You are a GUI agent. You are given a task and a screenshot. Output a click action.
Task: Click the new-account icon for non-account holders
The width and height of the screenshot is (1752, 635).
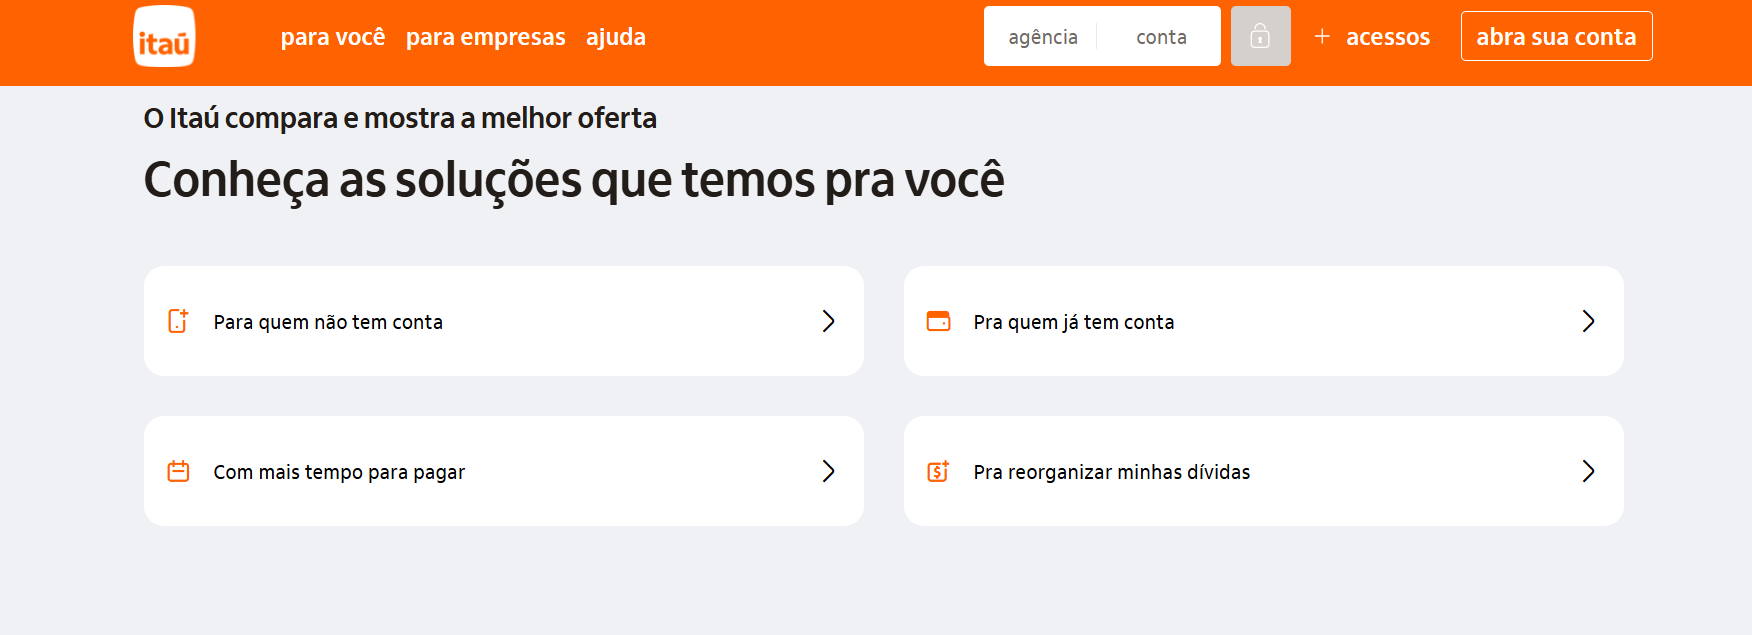(x=178, y=321)
